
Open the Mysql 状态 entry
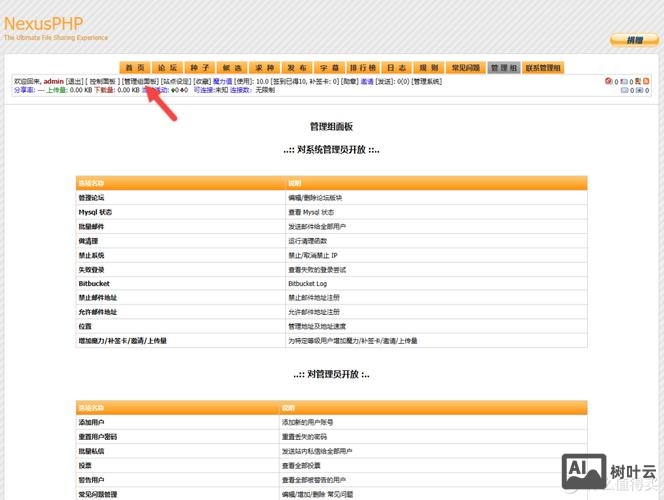[x=95, y=212]
